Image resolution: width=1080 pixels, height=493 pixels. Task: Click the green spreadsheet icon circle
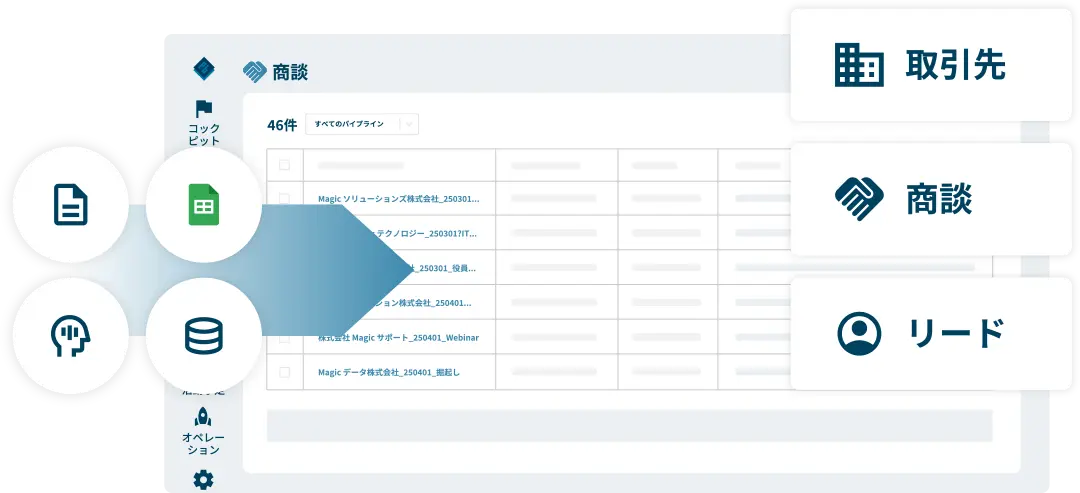[x=203, y=206]
